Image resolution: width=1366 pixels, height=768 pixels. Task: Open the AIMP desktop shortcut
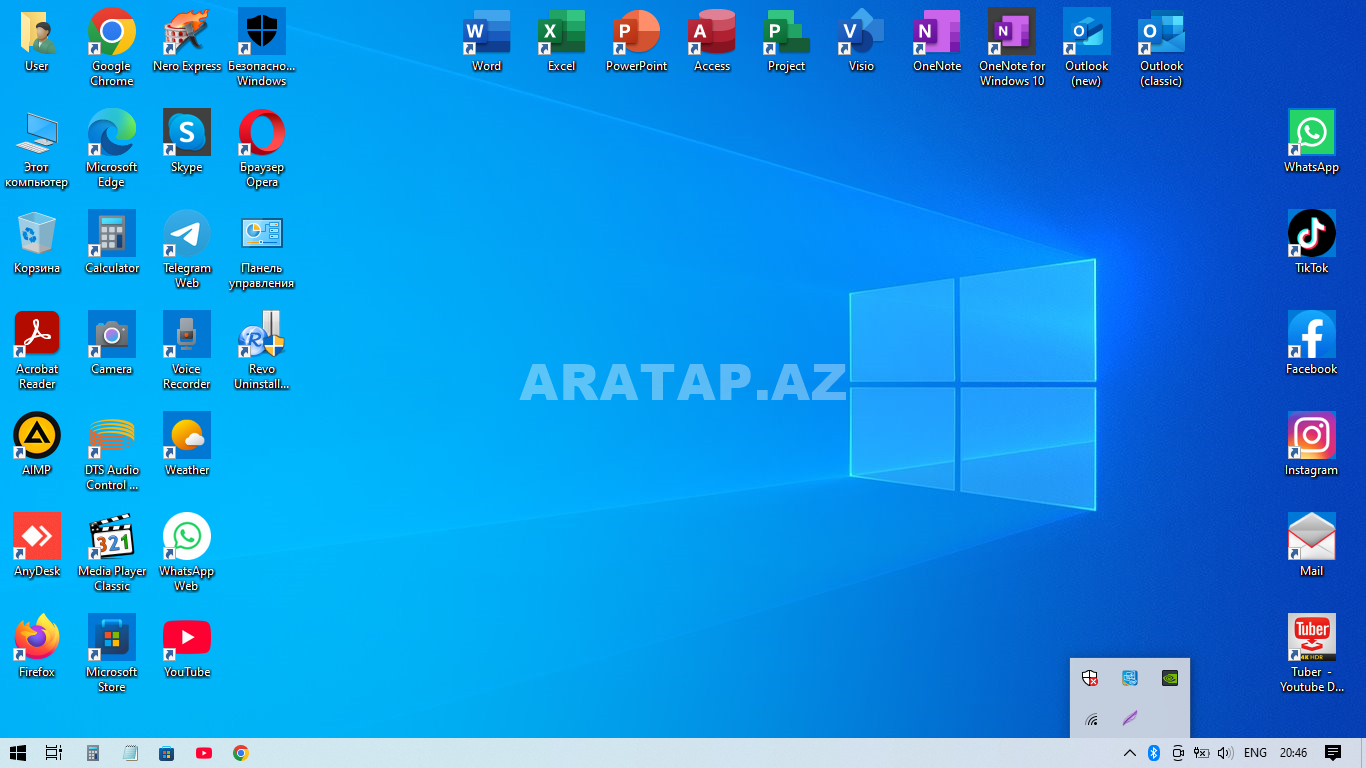[37, 444]
